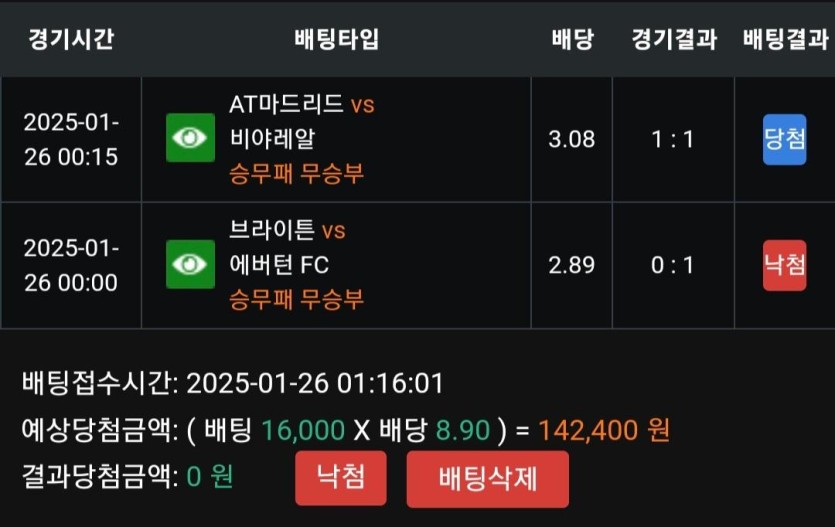Click the 배당 column header

[x=572, y=40]
